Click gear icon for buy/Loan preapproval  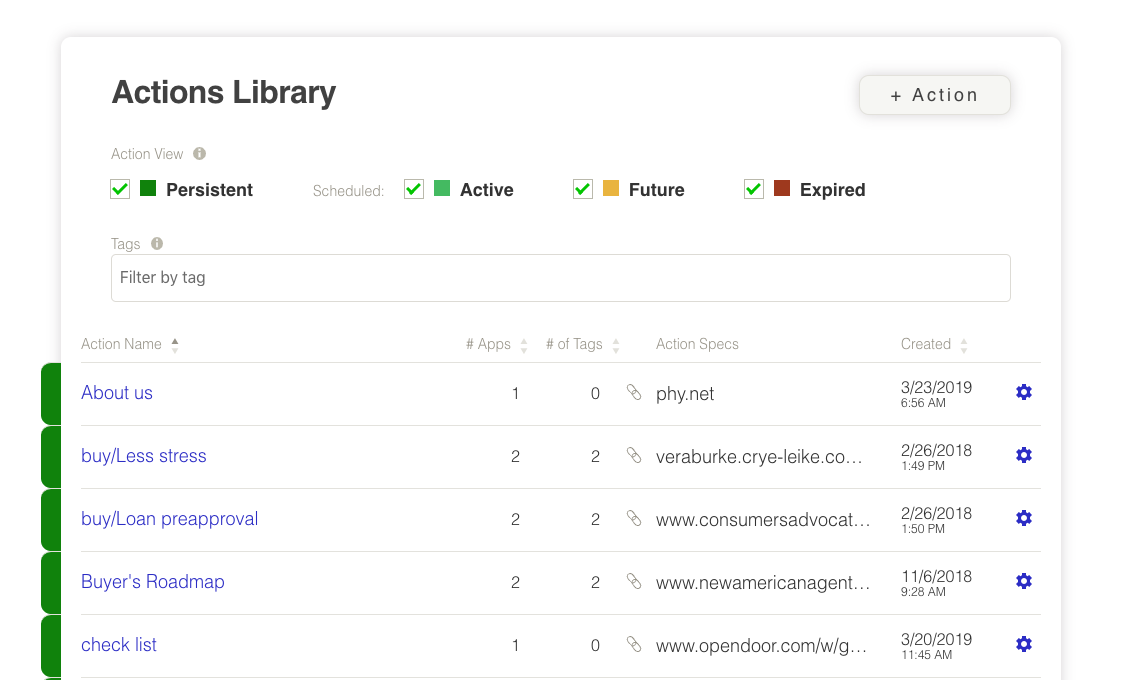click(1023, 518)
